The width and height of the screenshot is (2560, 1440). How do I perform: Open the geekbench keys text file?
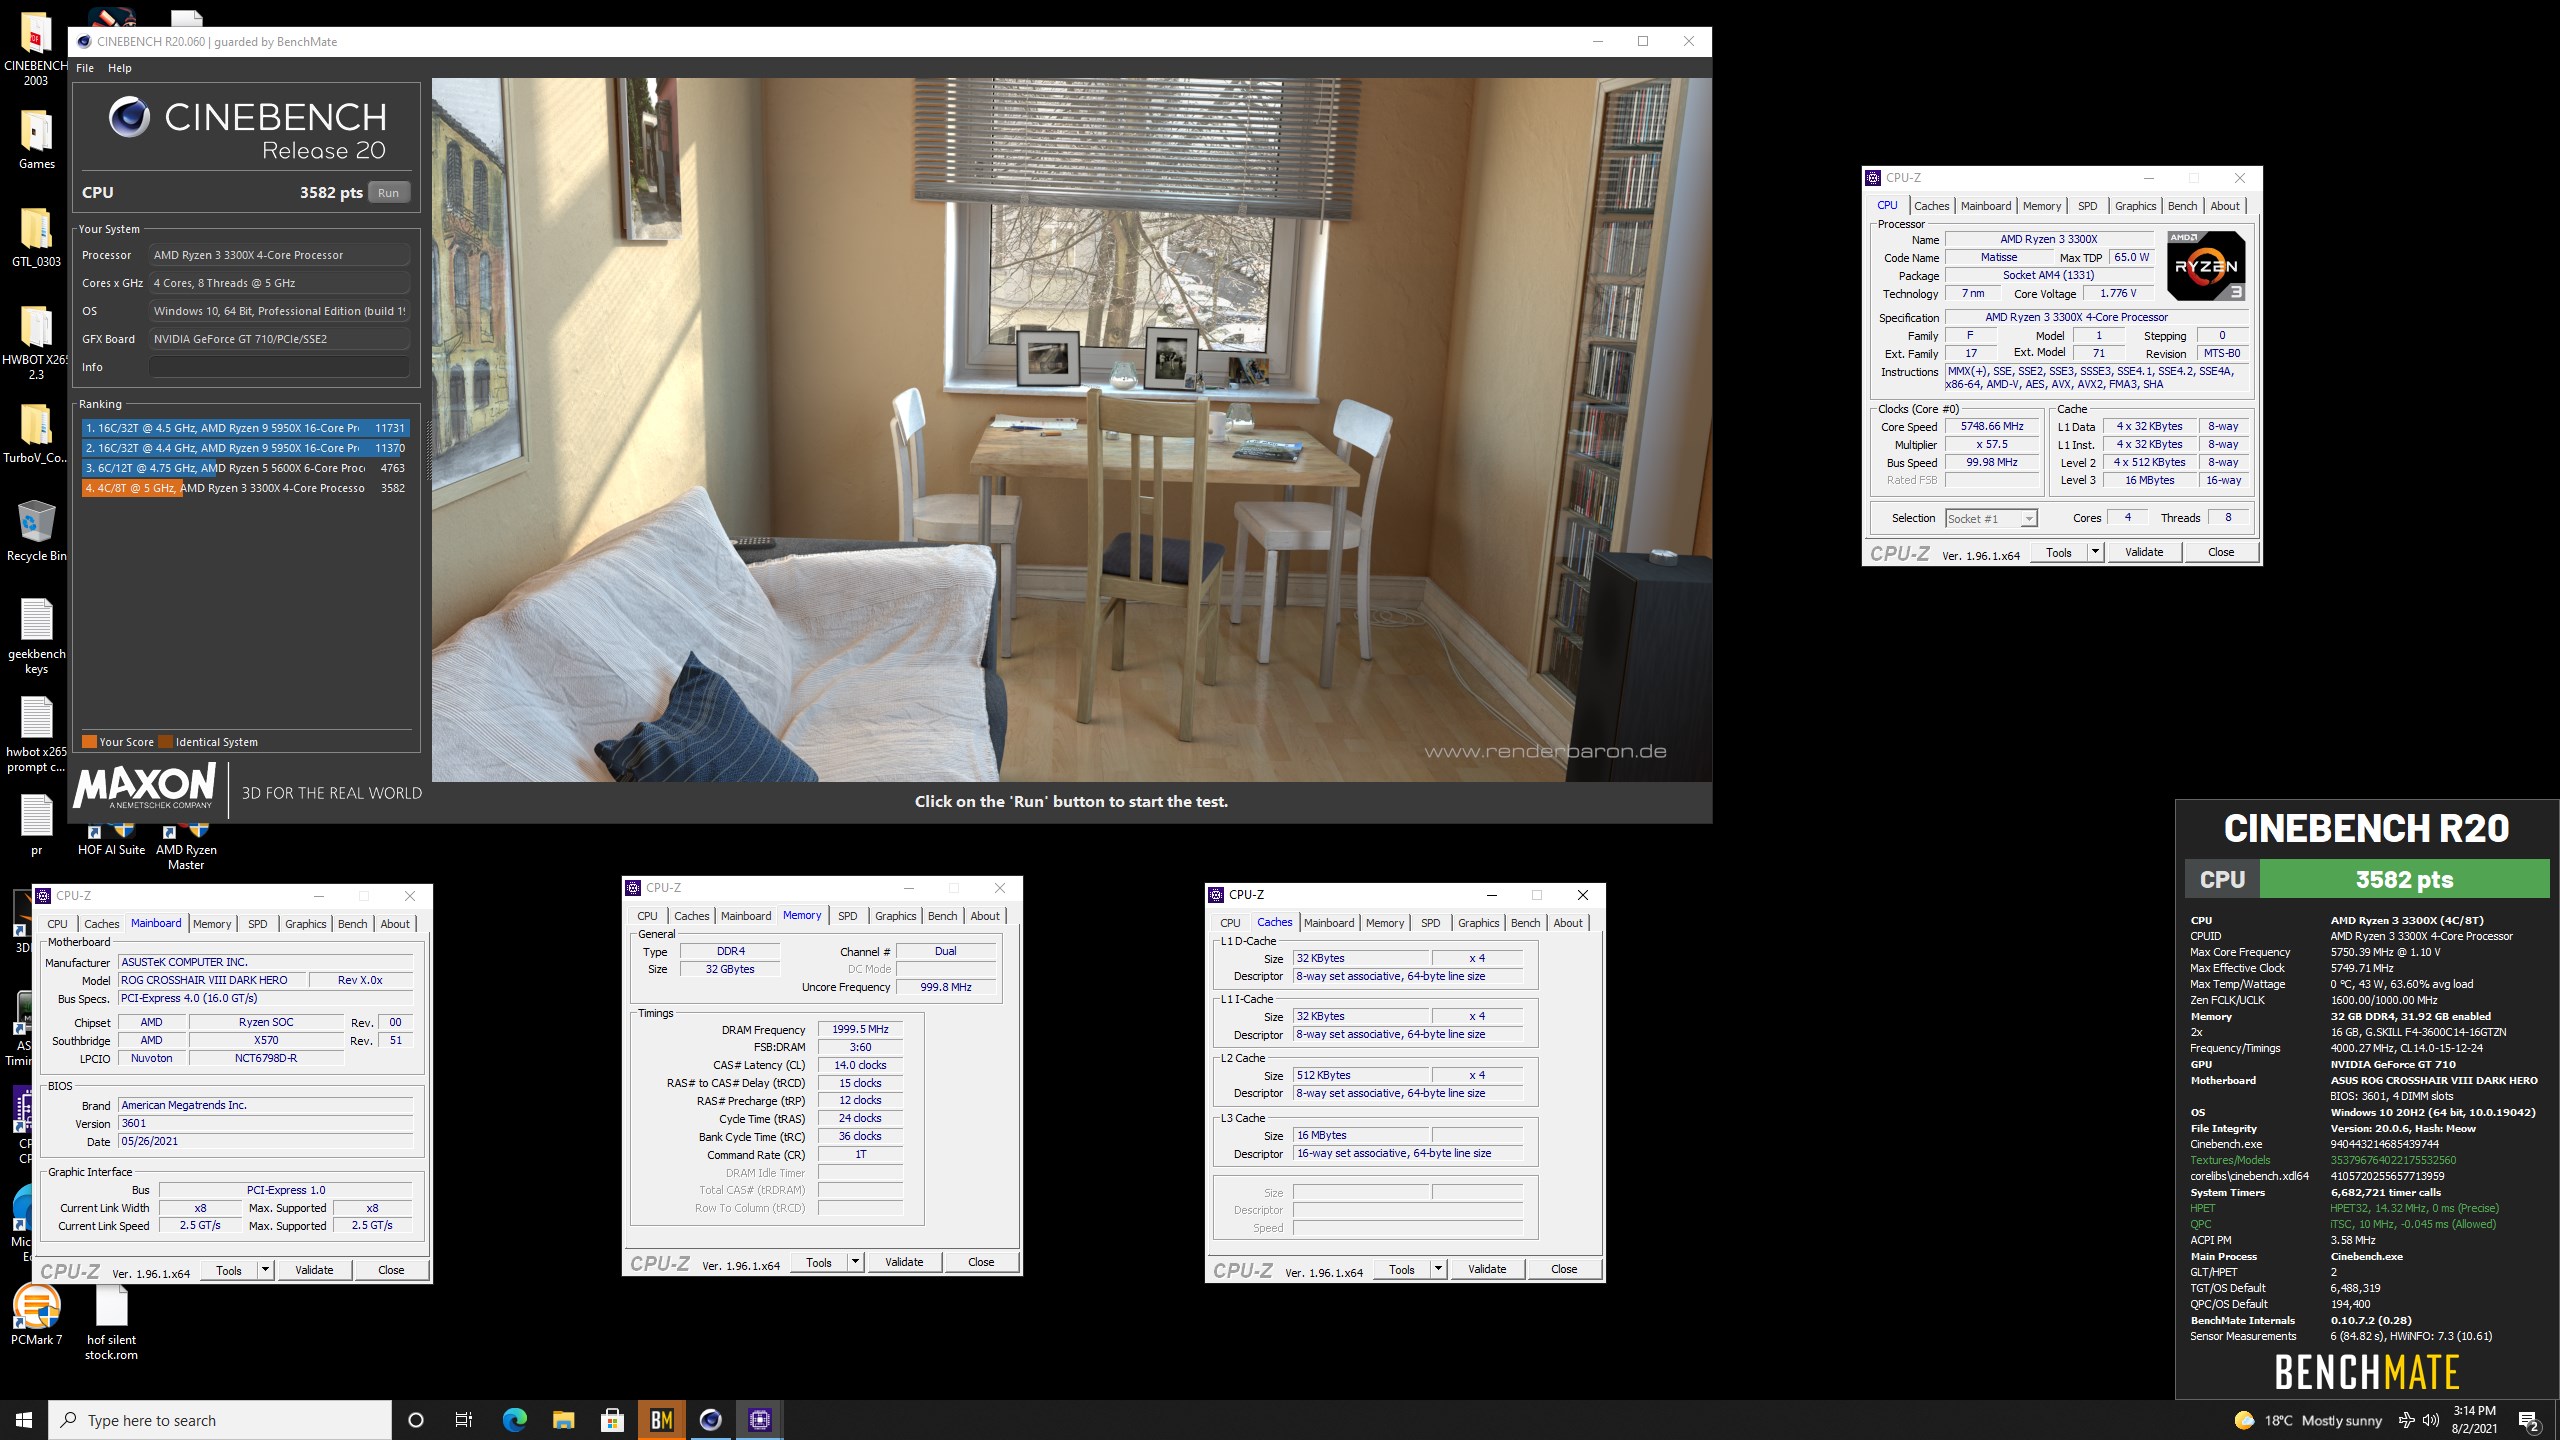(36, 636)
